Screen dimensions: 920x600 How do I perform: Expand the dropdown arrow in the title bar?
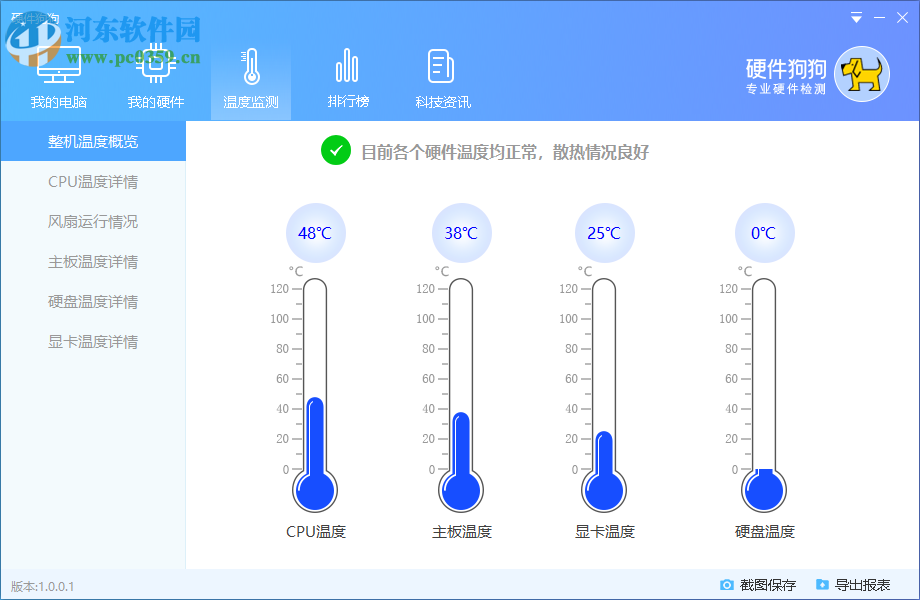coord(855,17)
